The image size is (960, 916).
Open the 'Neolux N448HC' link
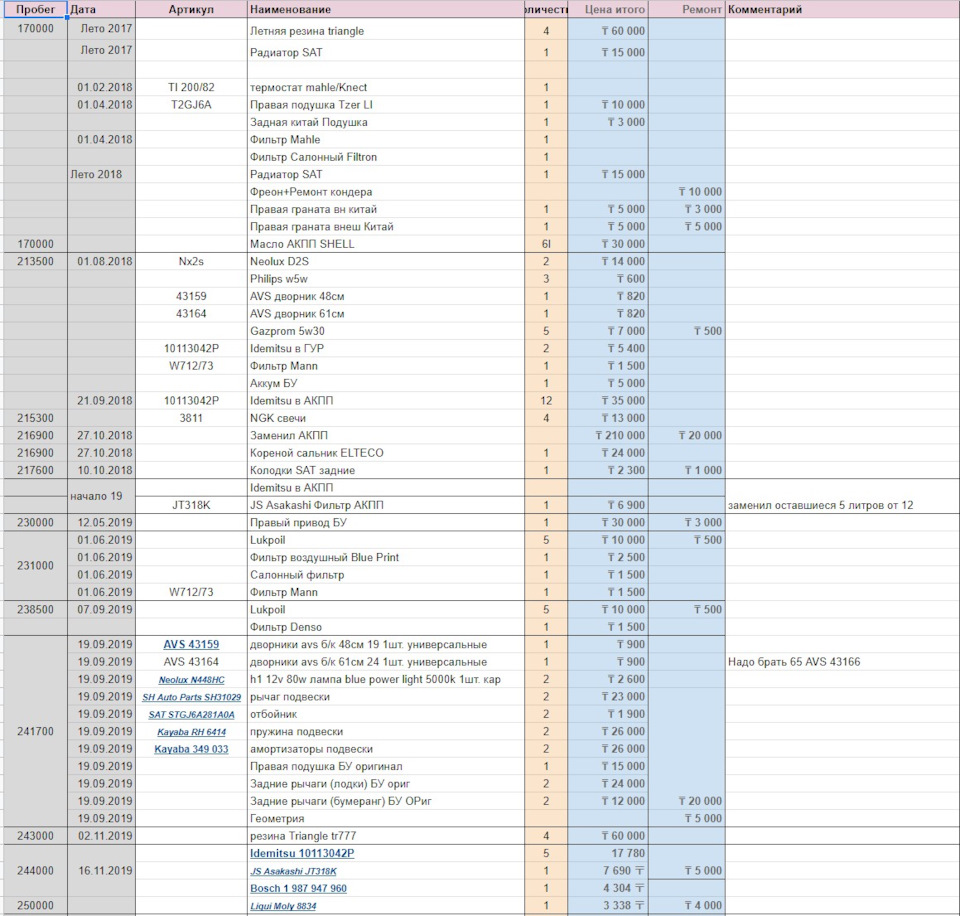pos(191,680)
